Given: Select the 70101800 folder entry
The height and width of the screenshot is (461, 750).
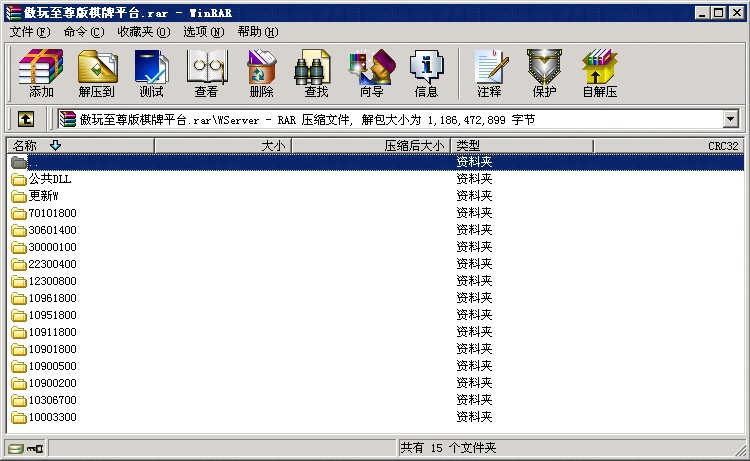Looking at the screenshot, I should coord(52,213).
